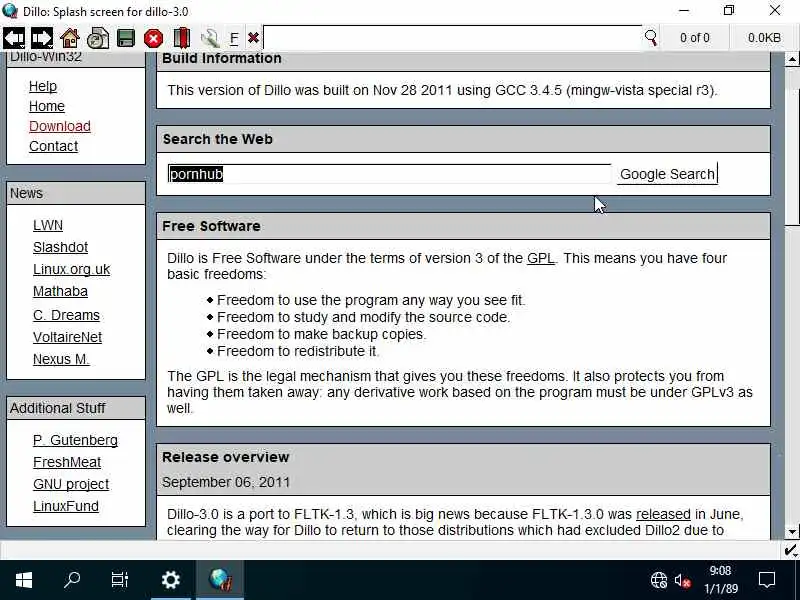The image size is (800, 600).
Task: Open the Nexus M. link
Action: coord(61,359)
